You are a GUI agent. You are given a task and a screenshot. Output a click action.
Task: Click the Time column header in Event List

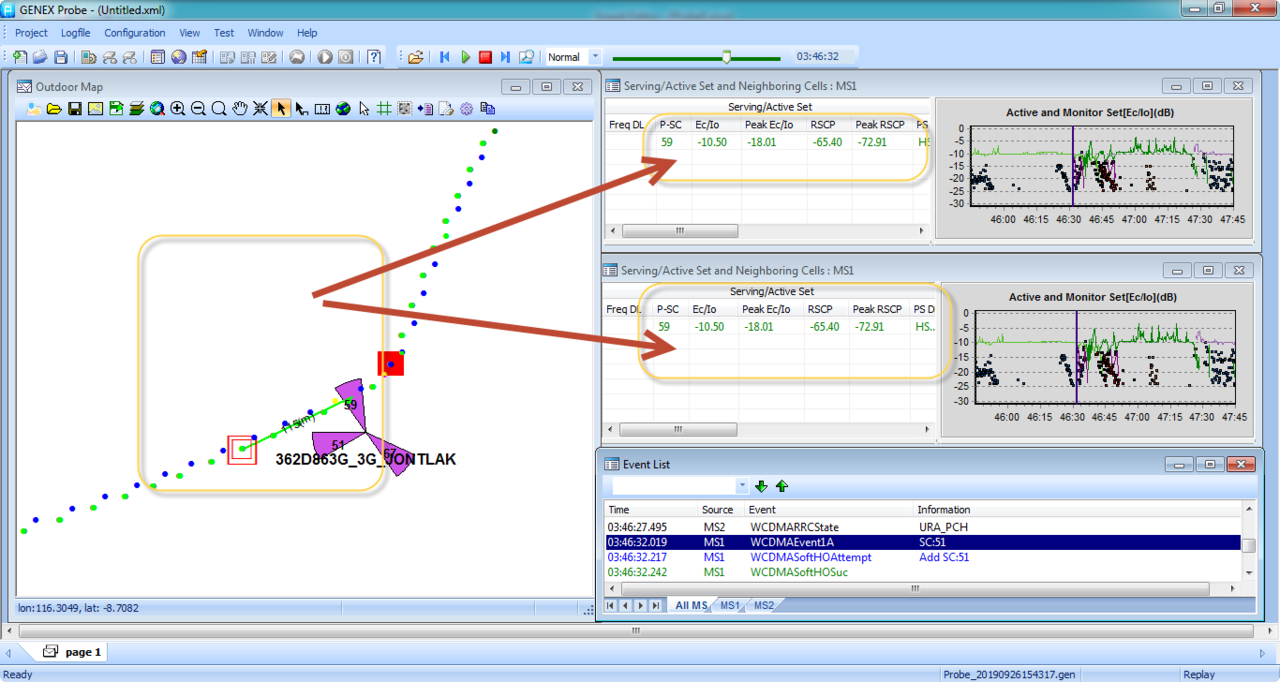(650, 510)
